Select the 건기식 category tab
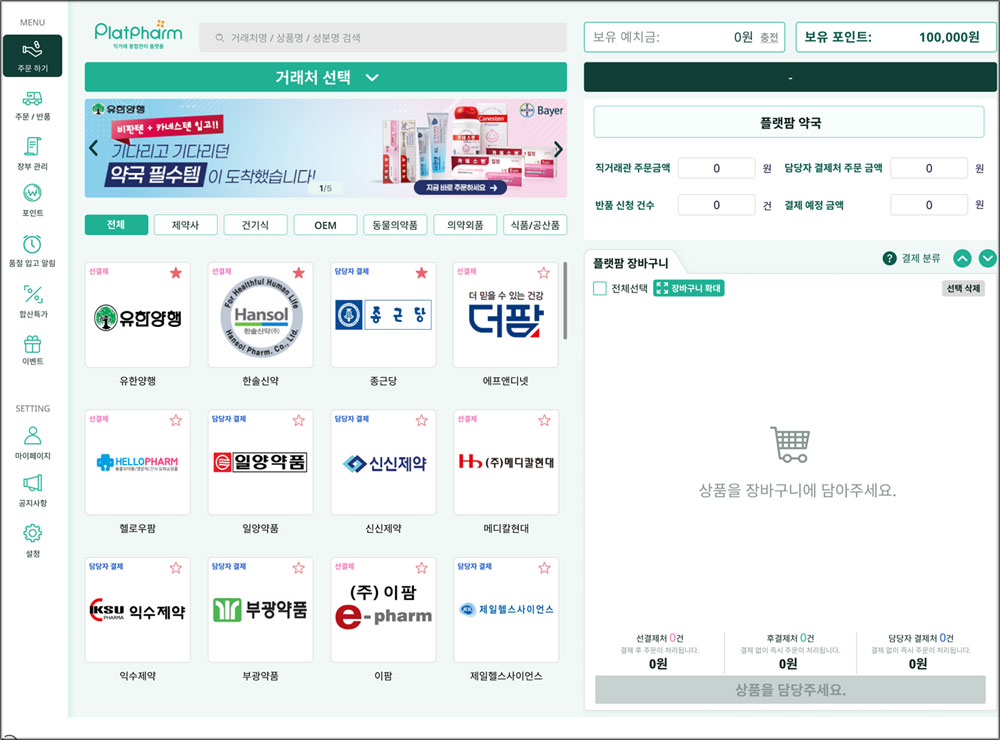Screen dimensions: 1000x740 [256, 225]
